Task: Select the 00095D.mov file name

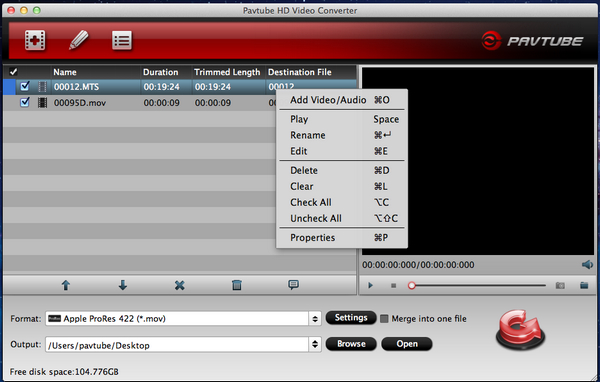Action: point(80,103)
